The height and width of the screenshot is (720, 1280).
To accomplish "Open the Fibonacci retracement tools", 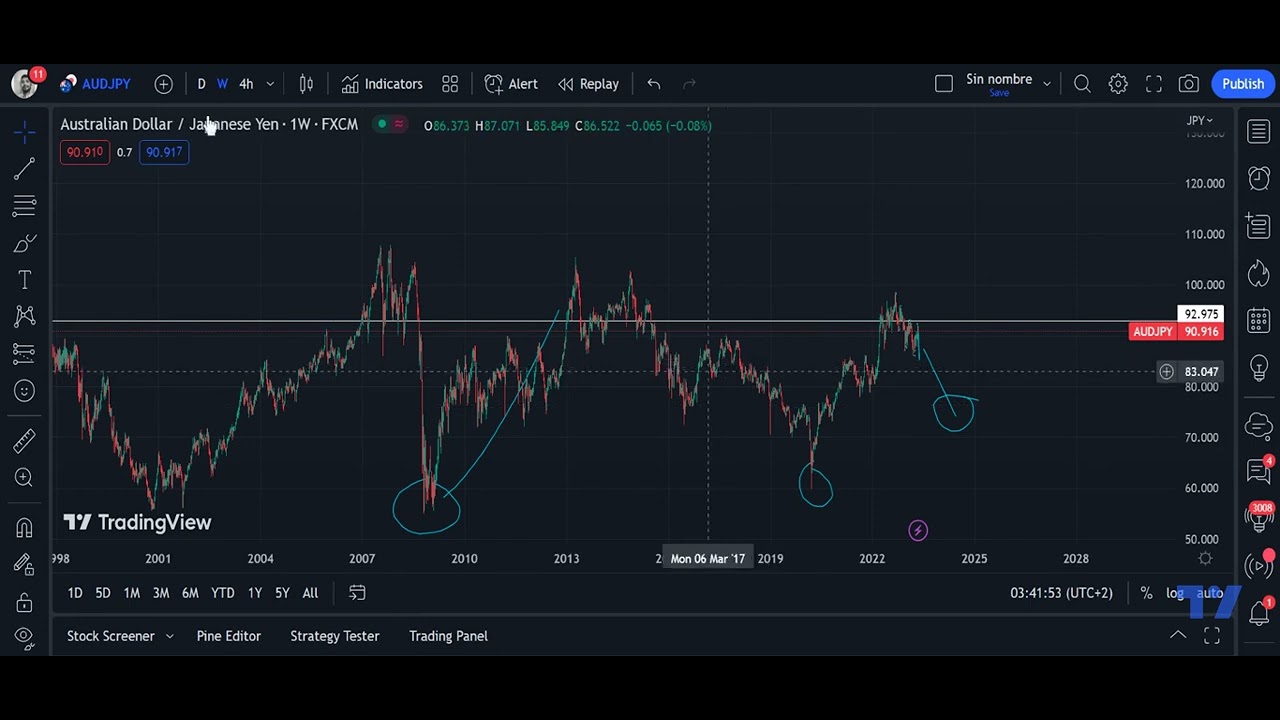I will [25, 206].
